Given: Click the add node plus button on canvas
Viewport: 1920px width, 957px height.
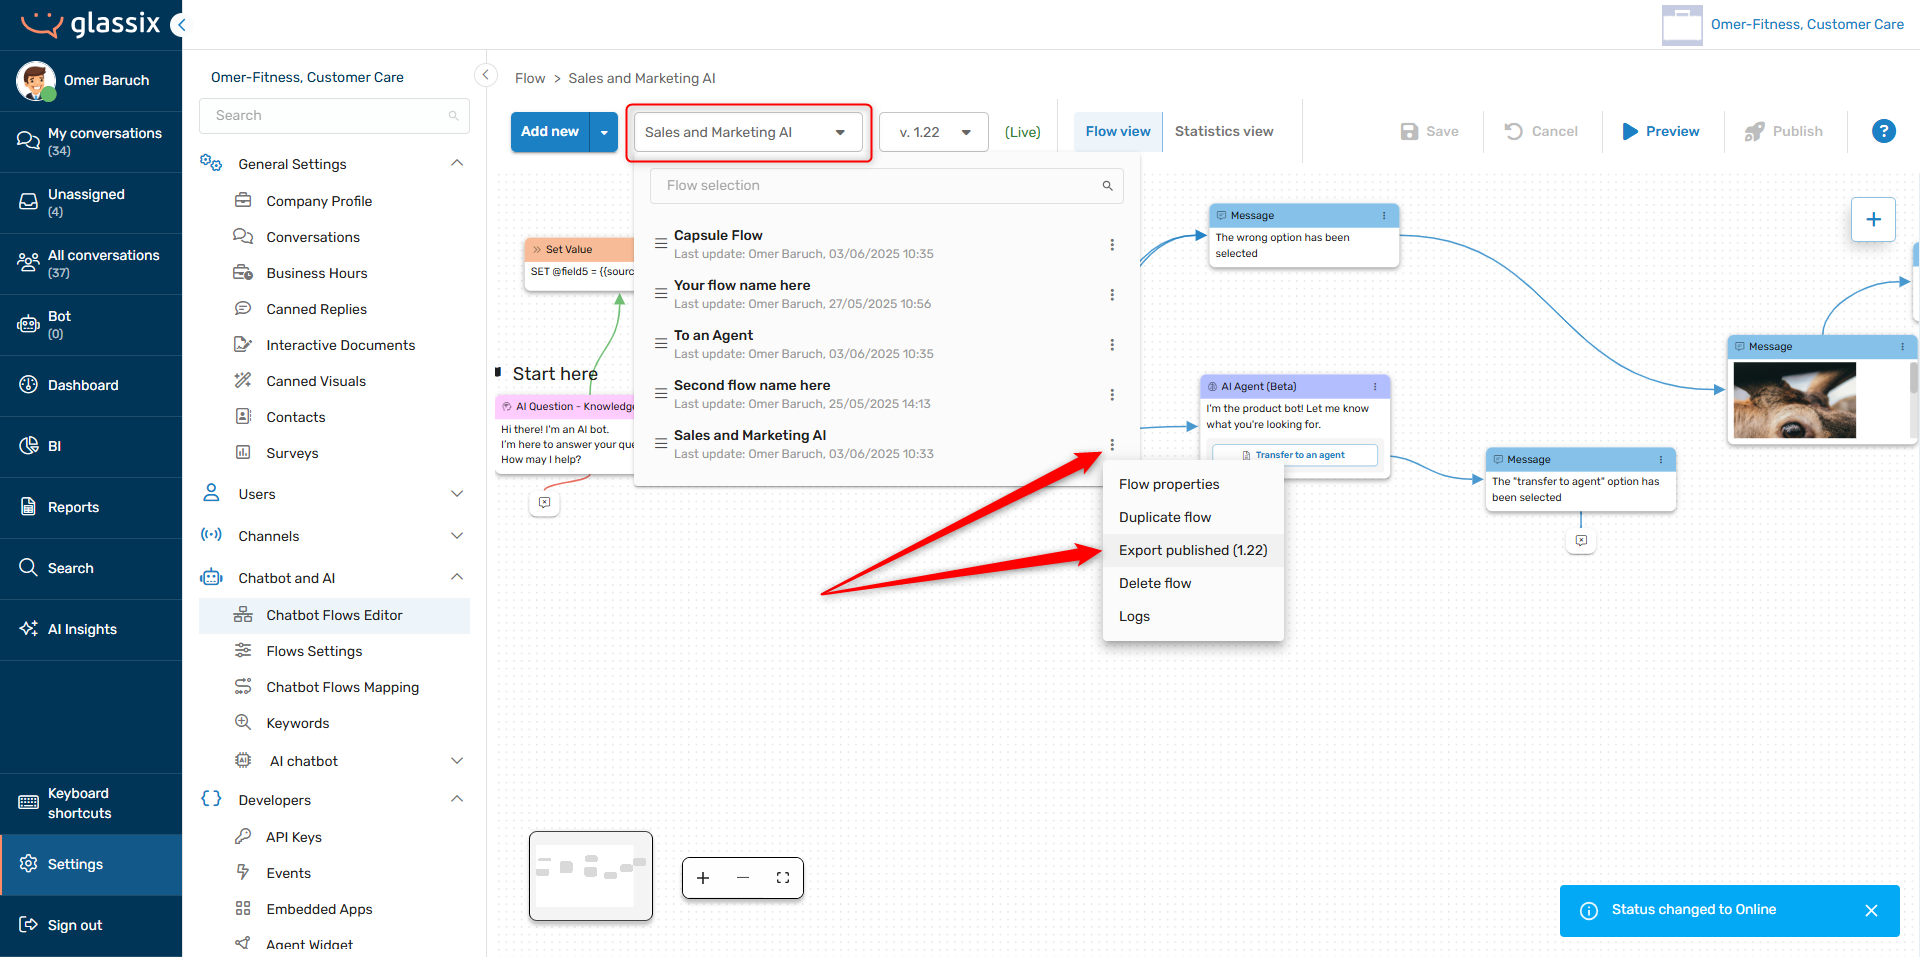Looking at the screenshot, I should click(x=1873, y=219).
